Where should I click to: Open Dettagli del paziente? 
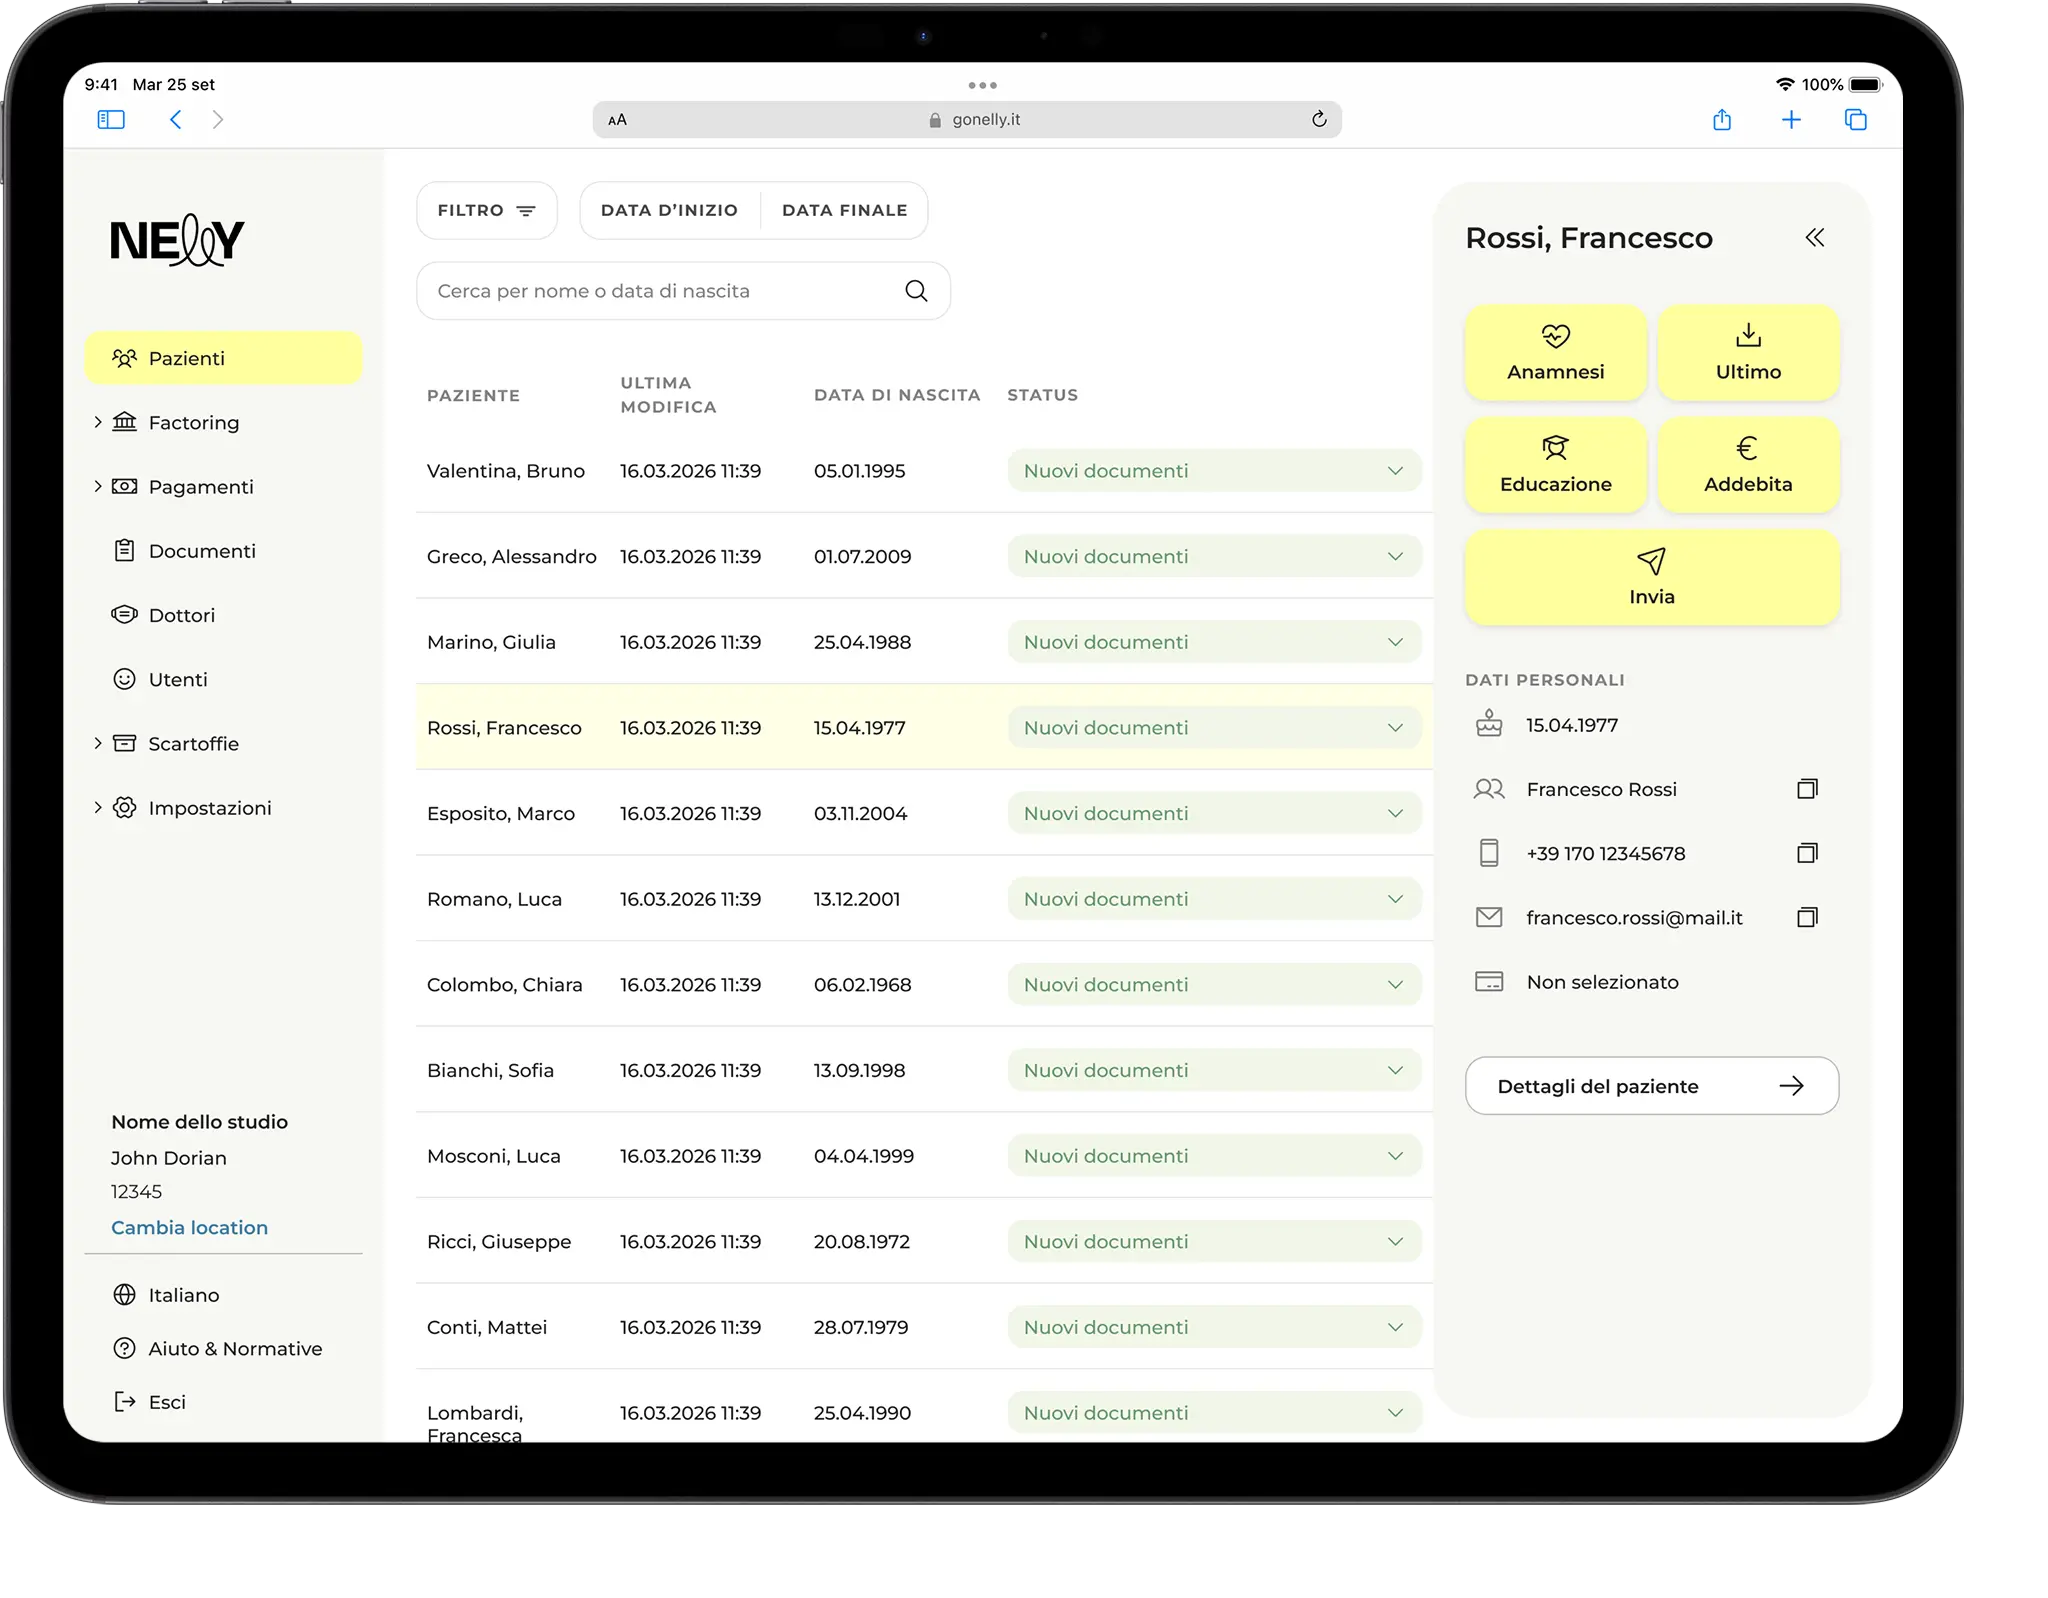1651,1086
